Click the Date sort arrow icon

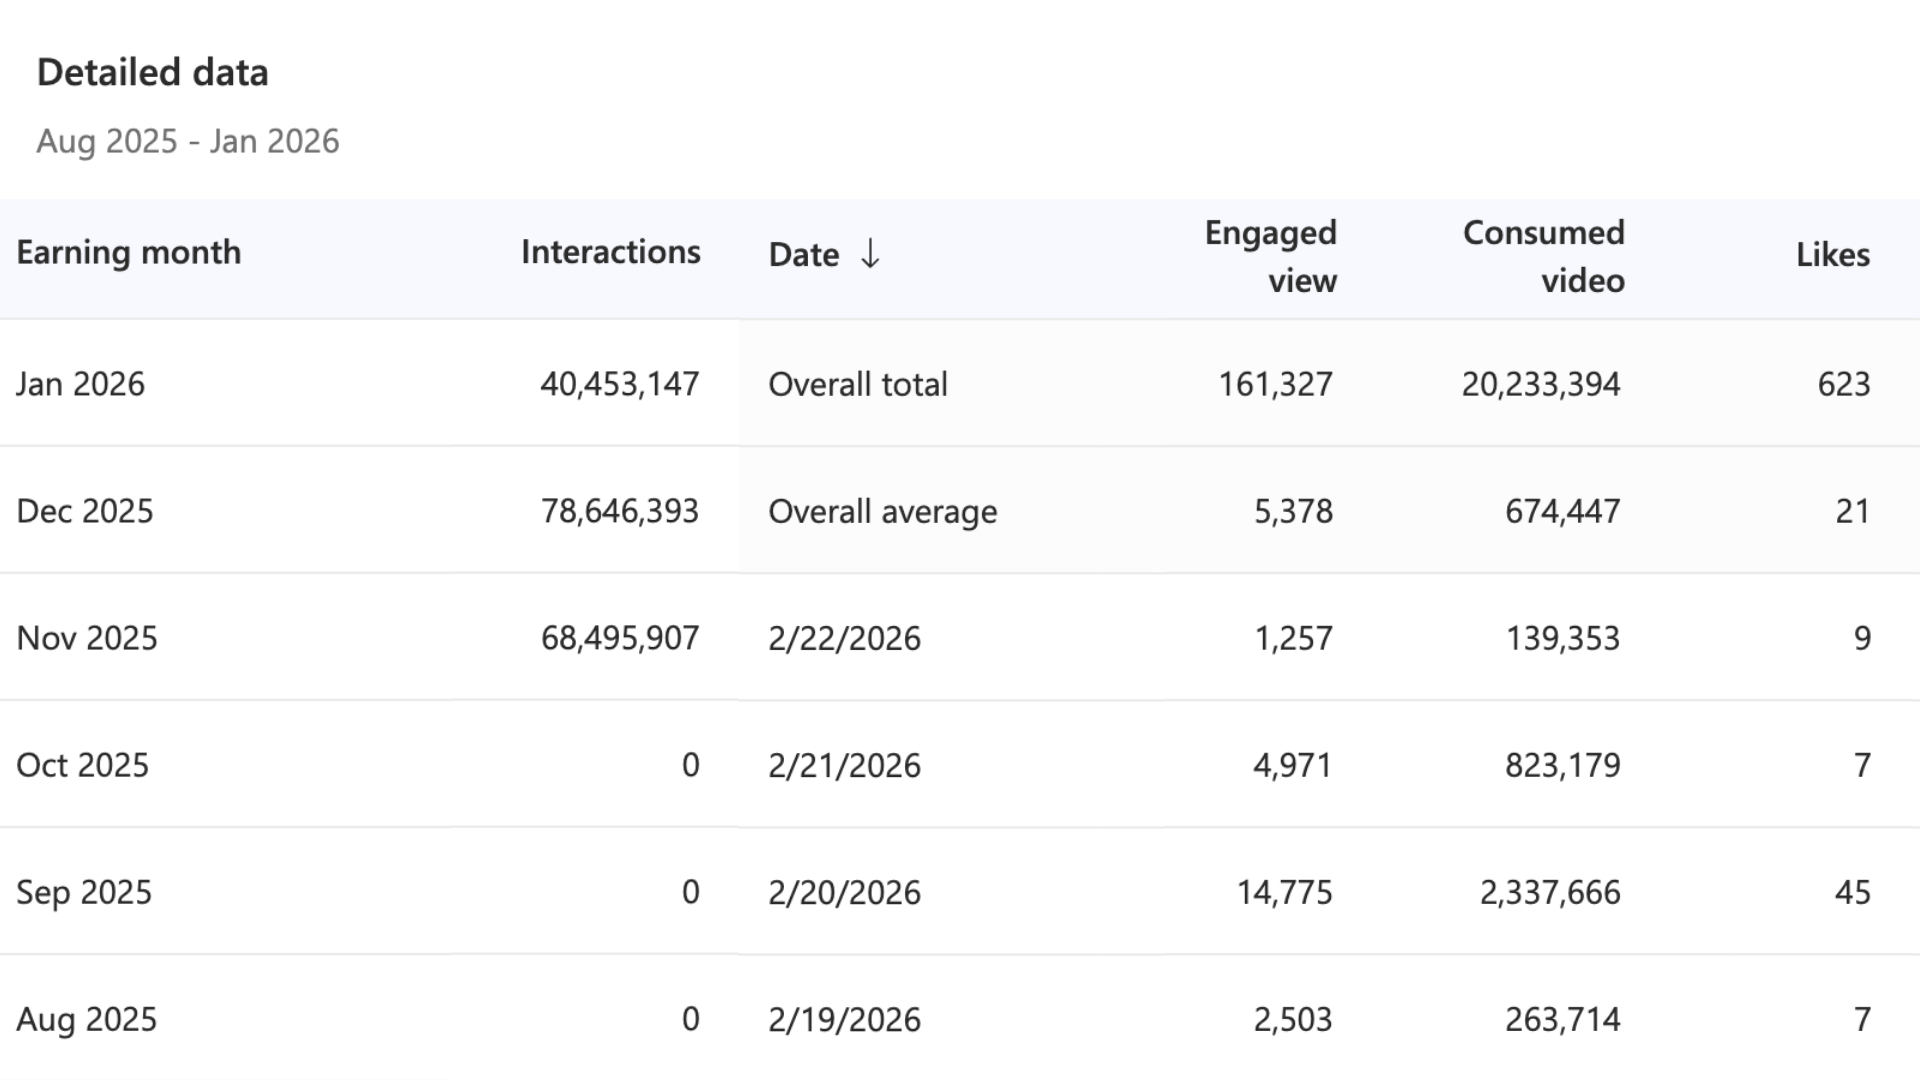870,254
